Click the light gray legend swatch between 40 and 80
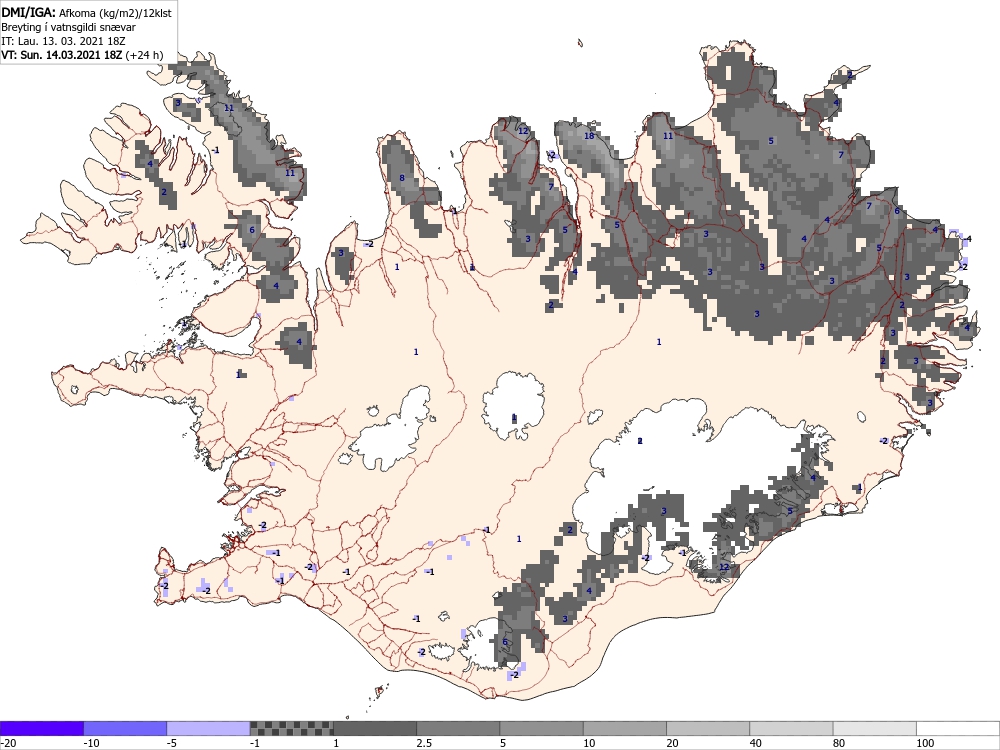Screen dimensions: 1000x750 click(791, 728)
